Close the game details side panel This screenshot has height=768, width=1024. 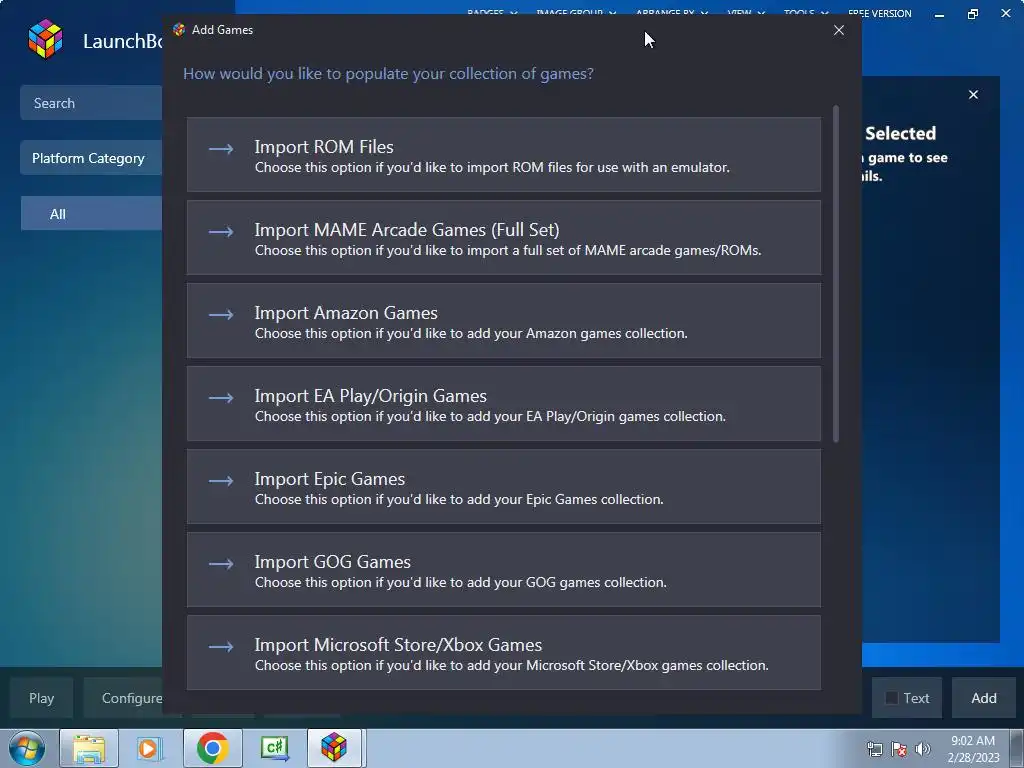[x=973, y=95]
